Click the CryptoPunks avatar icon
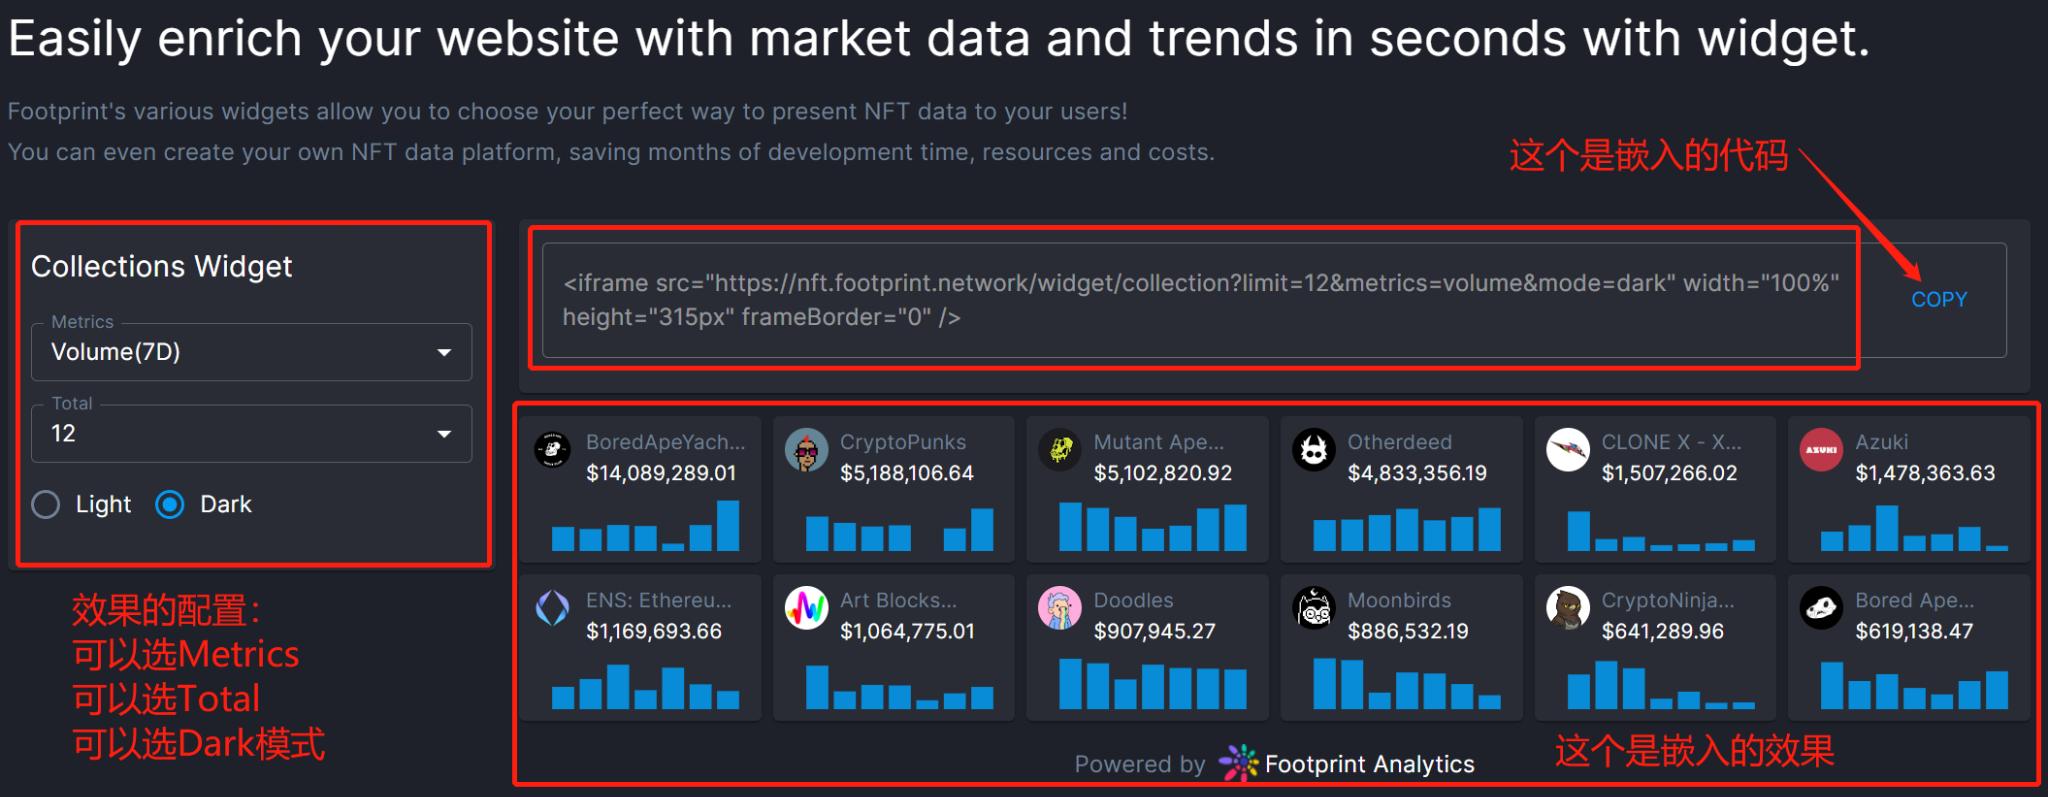The image size is (2048, 797). pyautogui.click(x=806, y=450)
